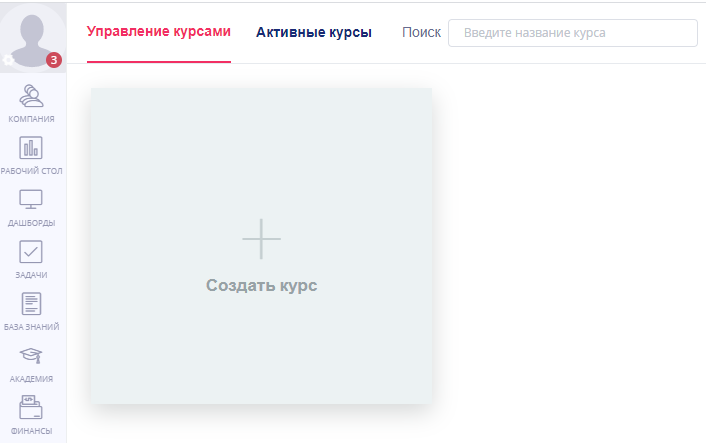Open Задачи checkmark icon
Image resolution: width=706 pixels, height=443 pixels.
(31, 252)
